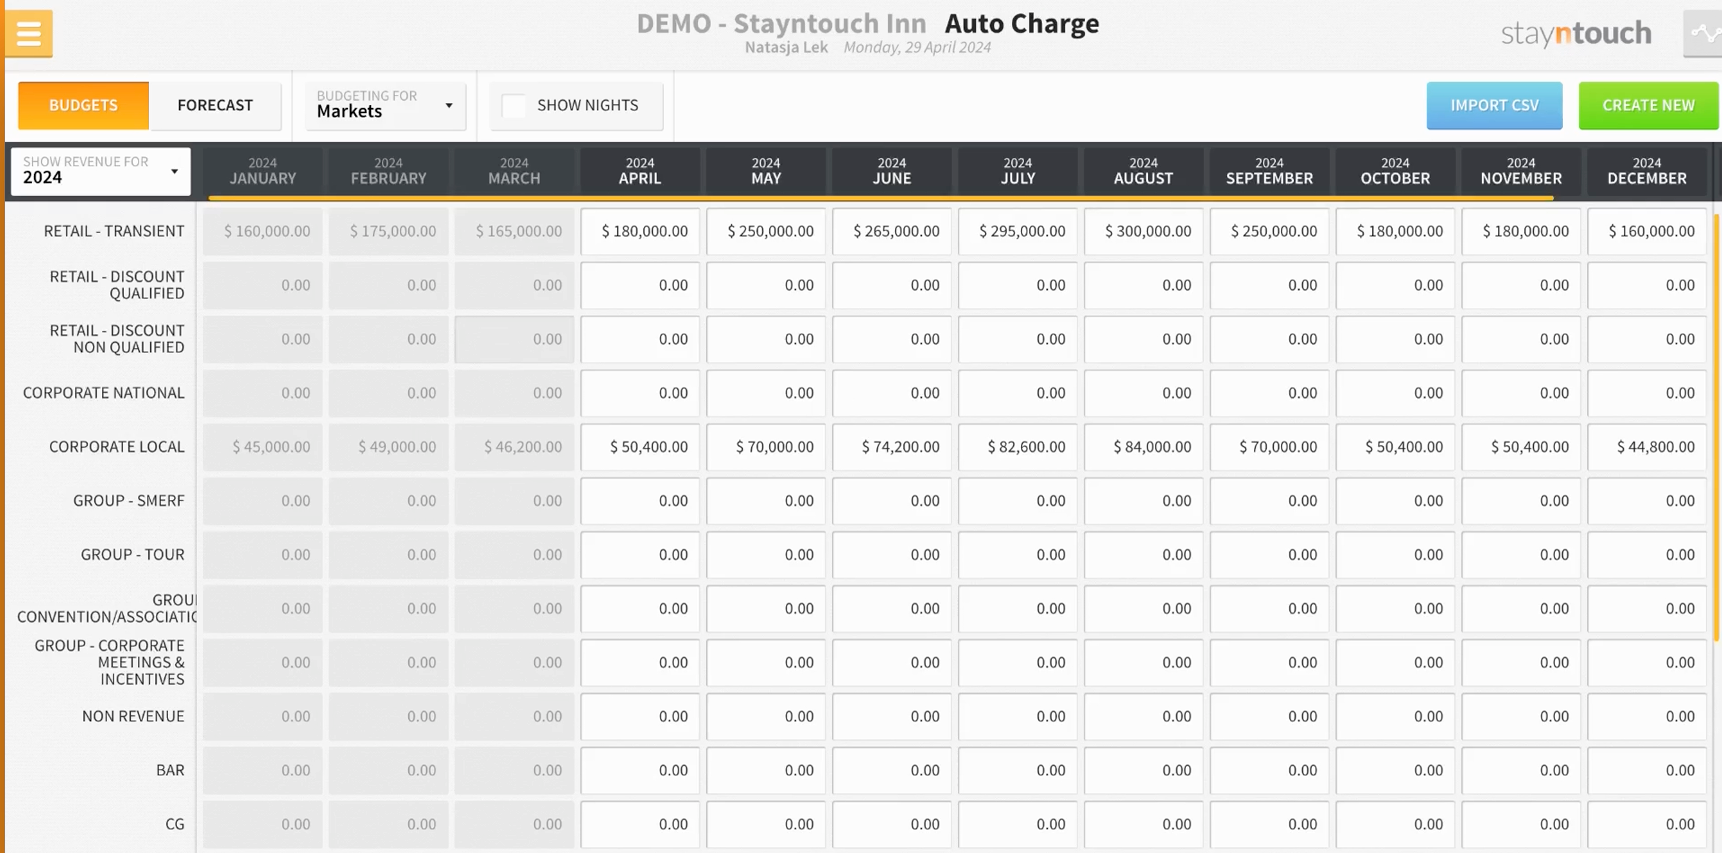Image resolution: width=1722 pixels, height=853 pixels.
Task: Edit Retail - Transient May budget $250,000.00
Action: pyautogui.click(x=766, y=231)
